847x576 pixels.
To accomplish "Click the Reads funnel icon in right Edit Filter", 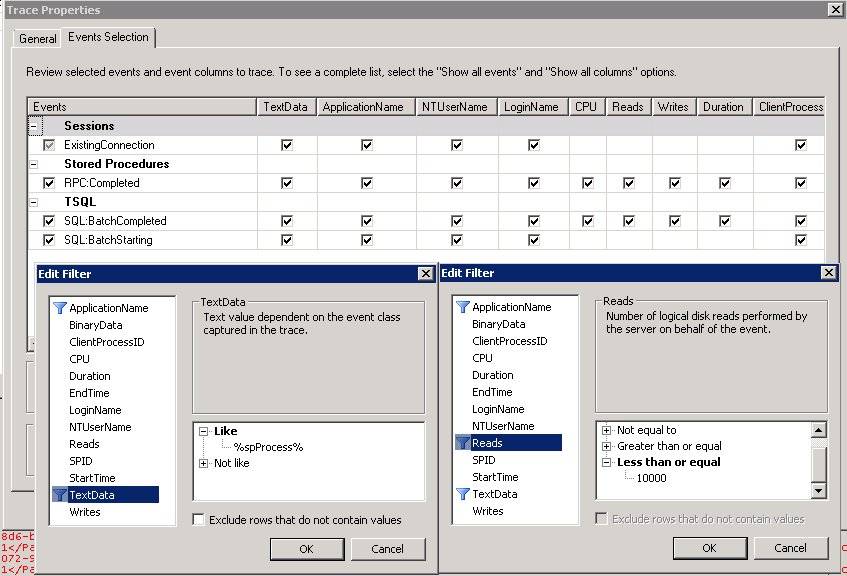I will click(x=463, y=443).
